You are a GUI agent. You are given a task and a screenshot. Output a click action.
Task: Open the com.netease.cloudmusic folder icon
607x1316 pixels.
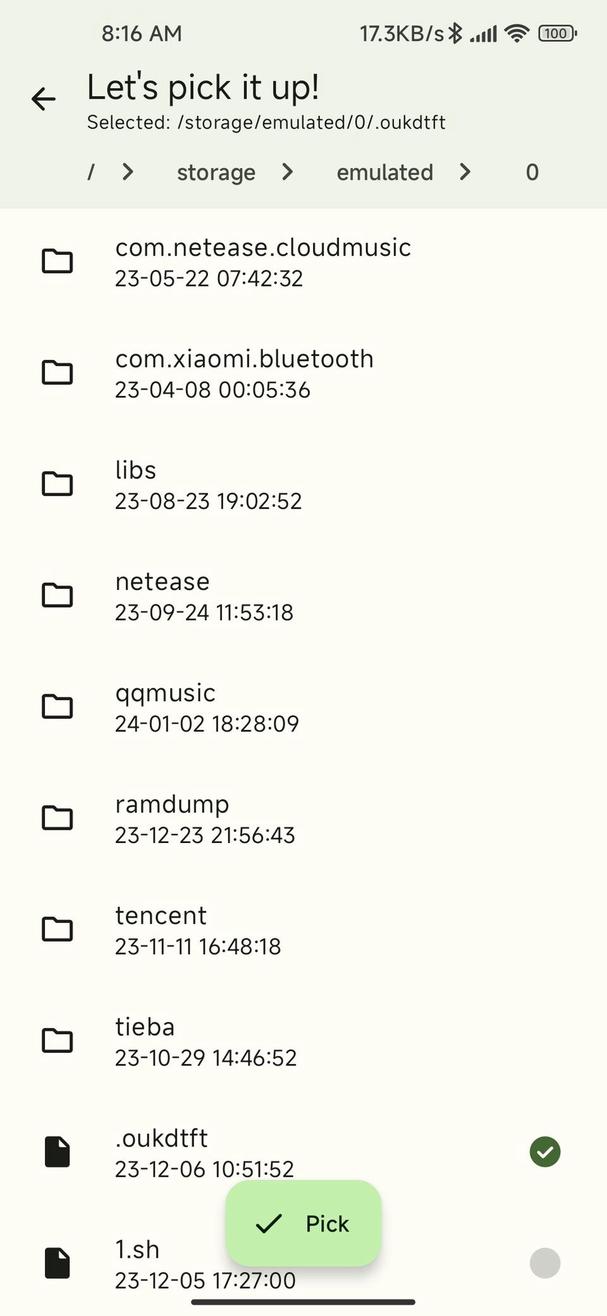tap(57, 262)
